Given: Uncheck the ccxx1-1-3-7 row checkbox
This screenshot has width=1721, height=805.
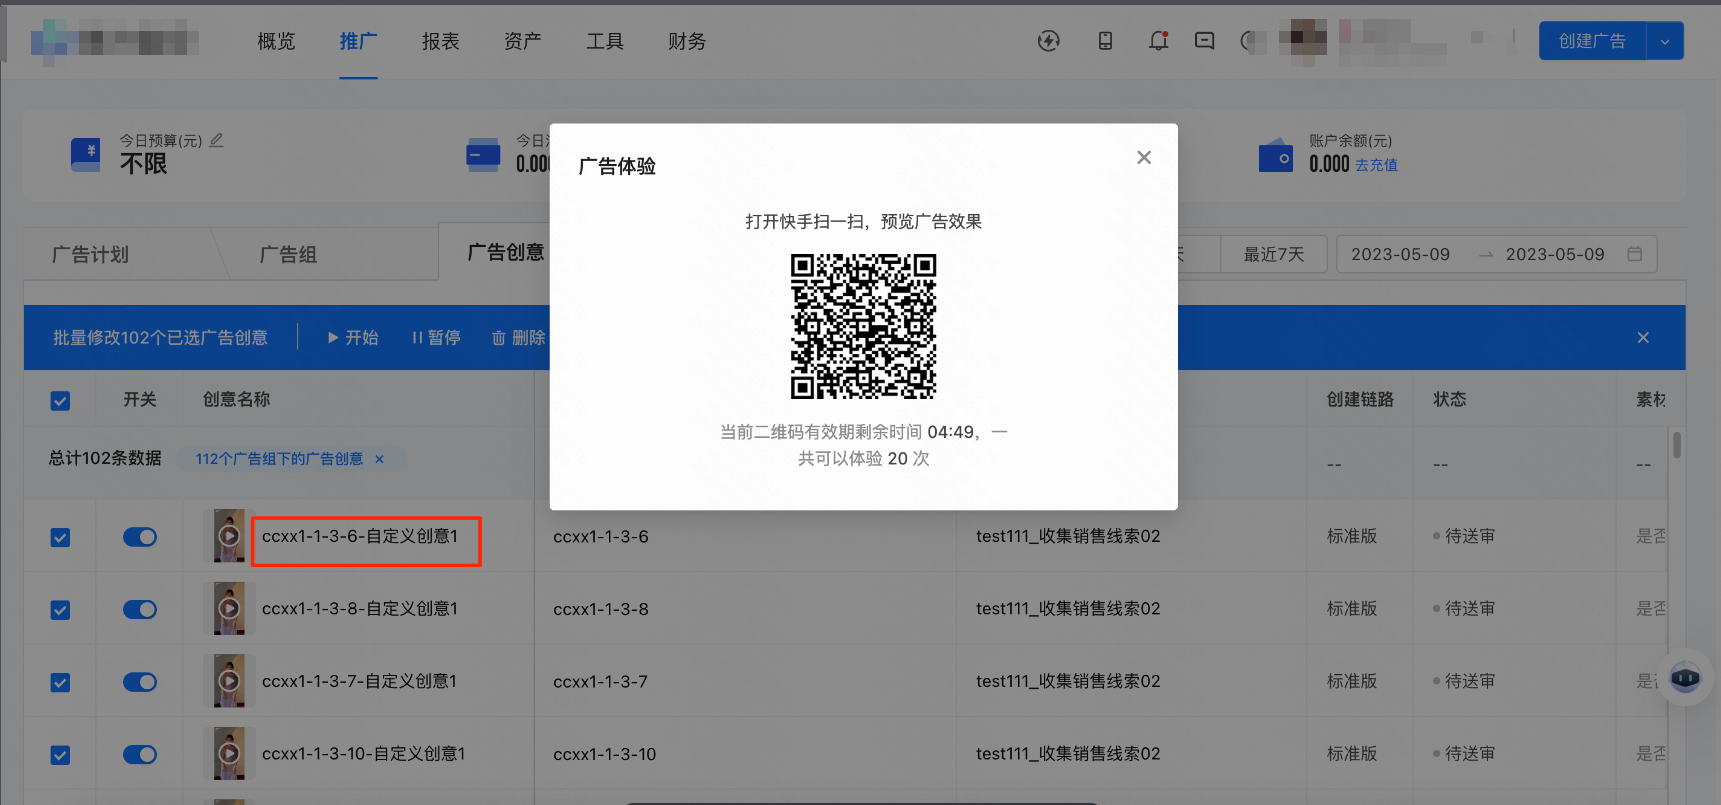Looking at the screenshot, I should (x=60, y=683).
